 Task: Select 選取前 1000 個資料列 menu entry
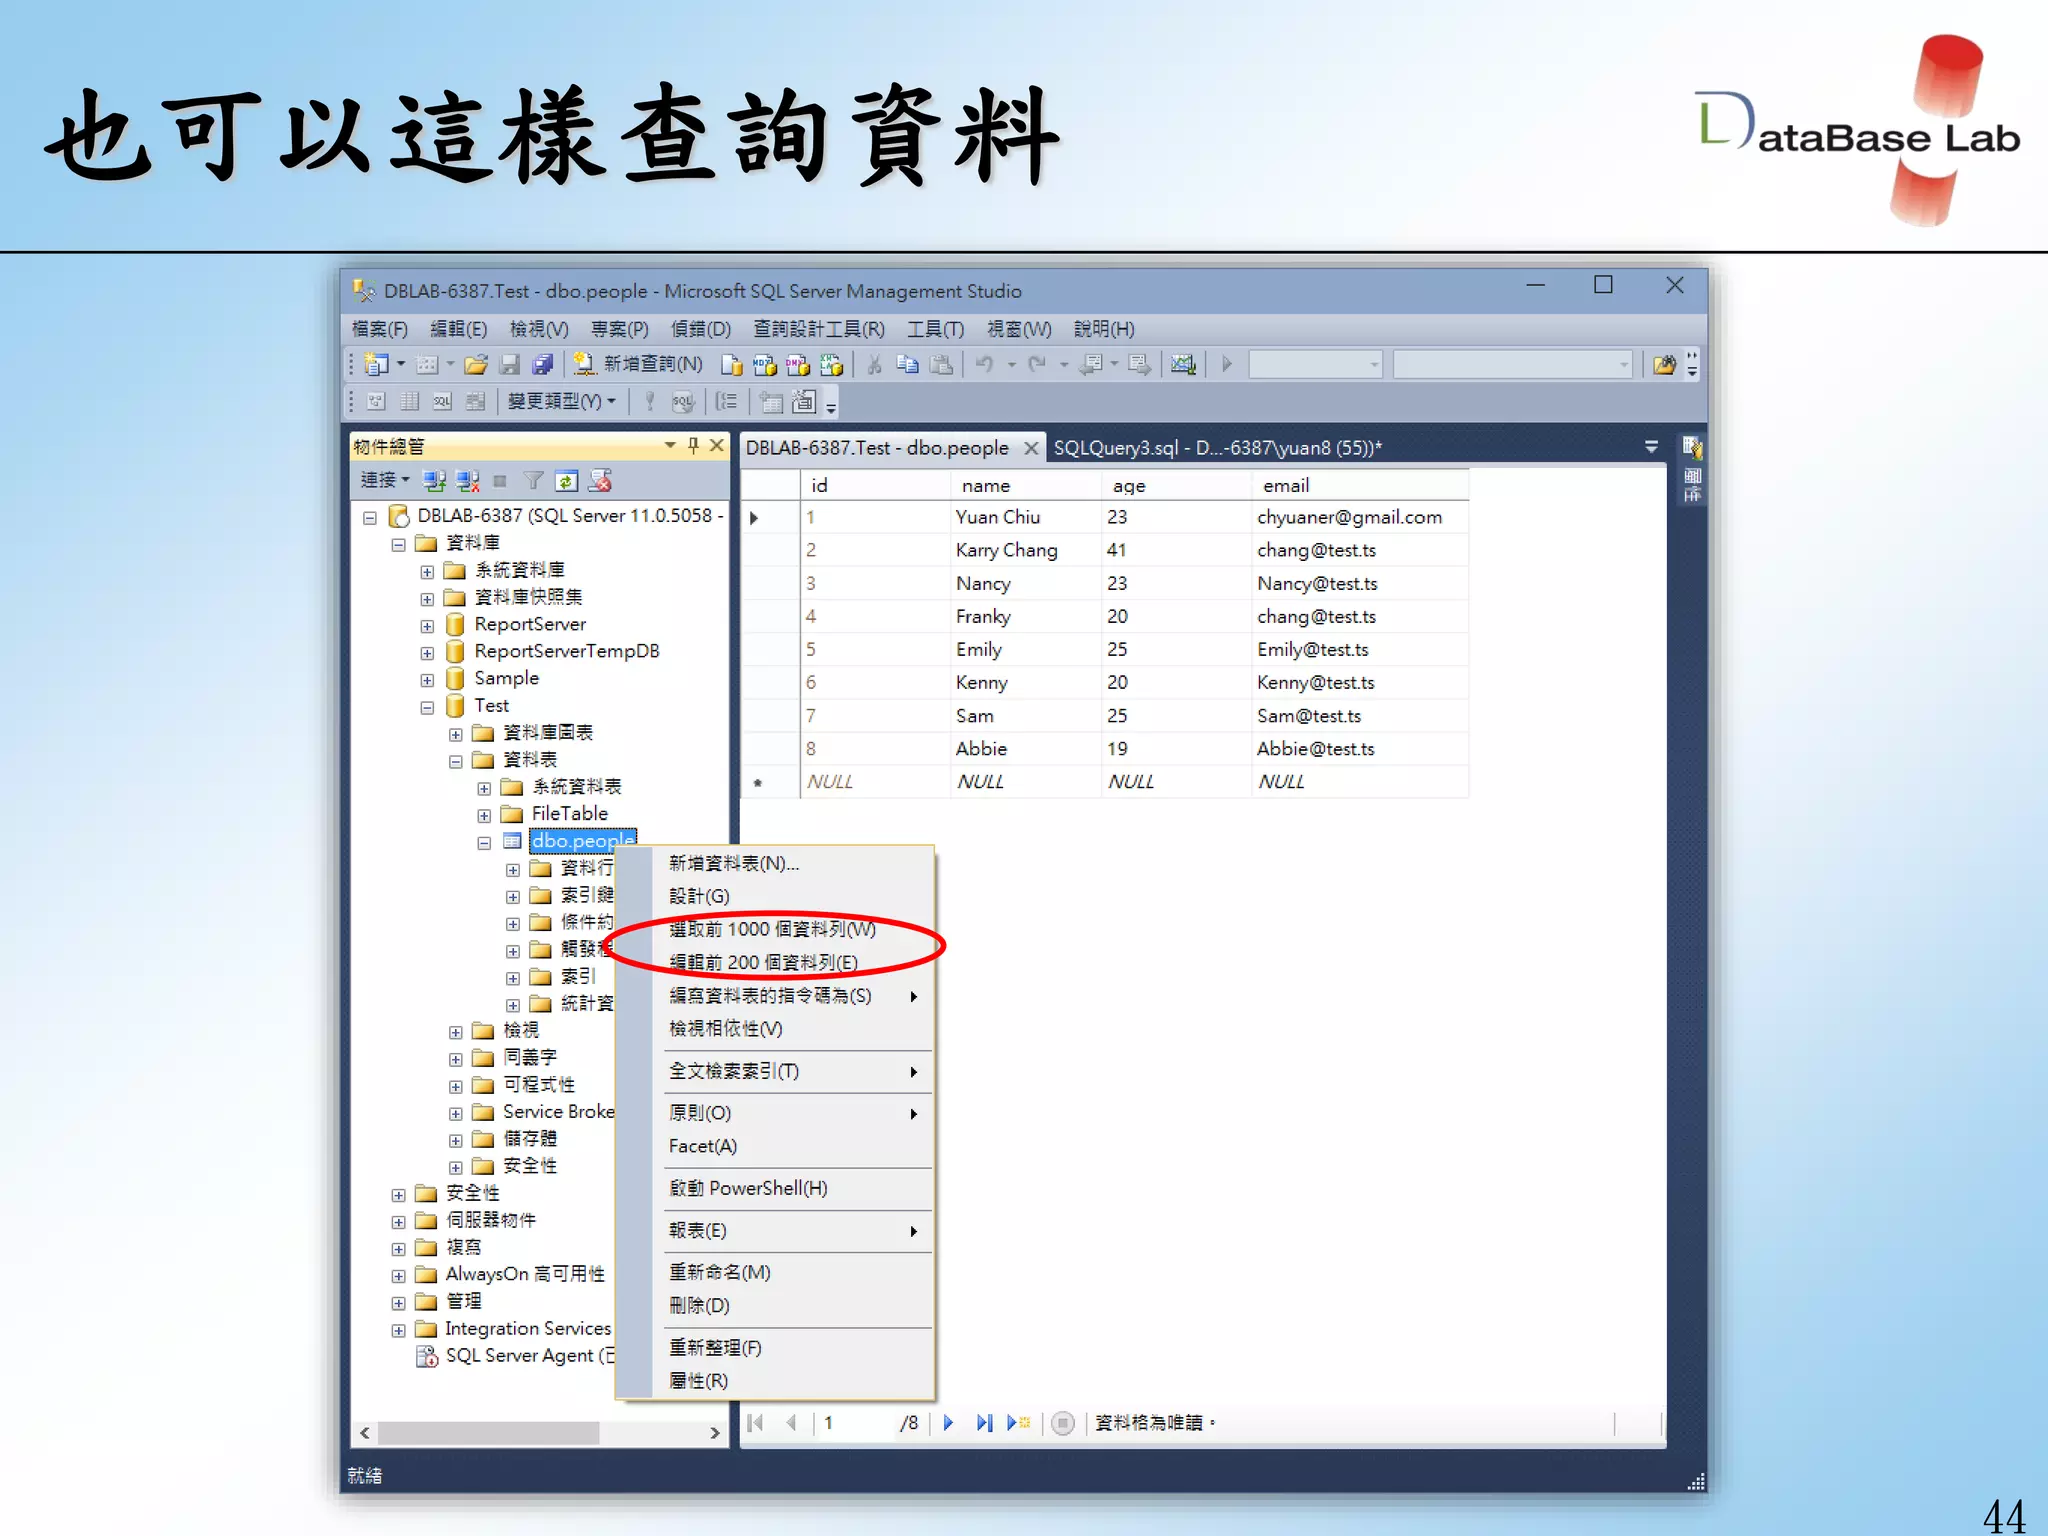(x=772, y=929)
